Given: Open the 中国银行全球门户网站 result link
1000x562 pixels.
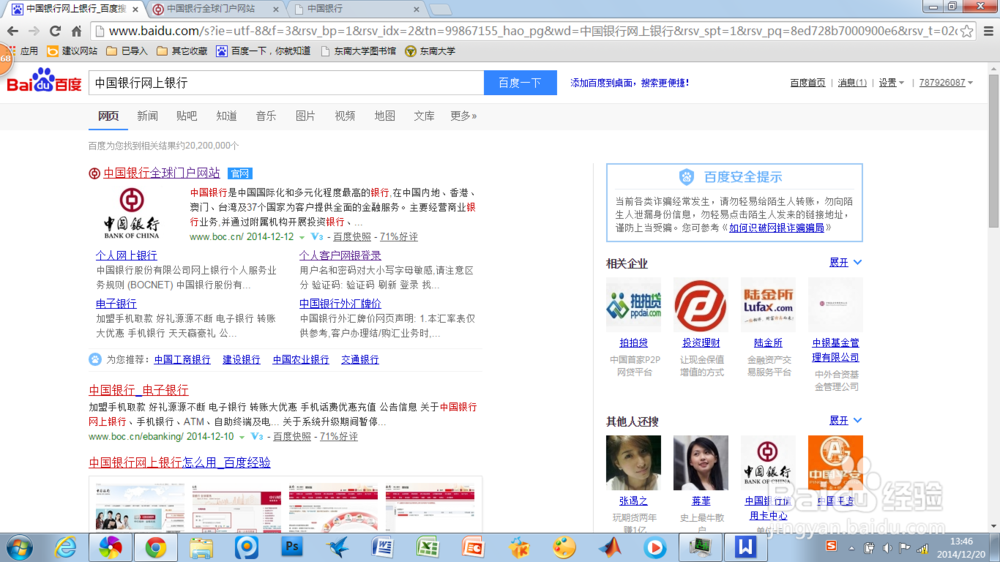Looking at the screenshot, I should click(x=161, y=173).
